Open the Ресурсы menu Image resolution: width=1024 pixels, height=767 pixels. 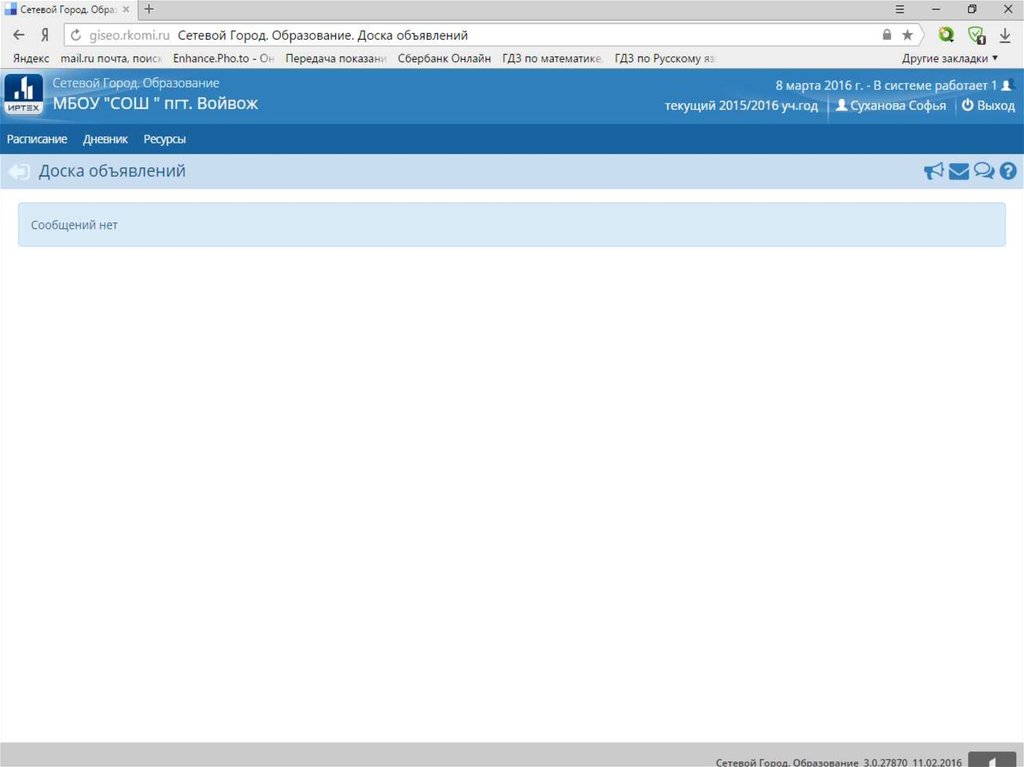pos(165,139)
